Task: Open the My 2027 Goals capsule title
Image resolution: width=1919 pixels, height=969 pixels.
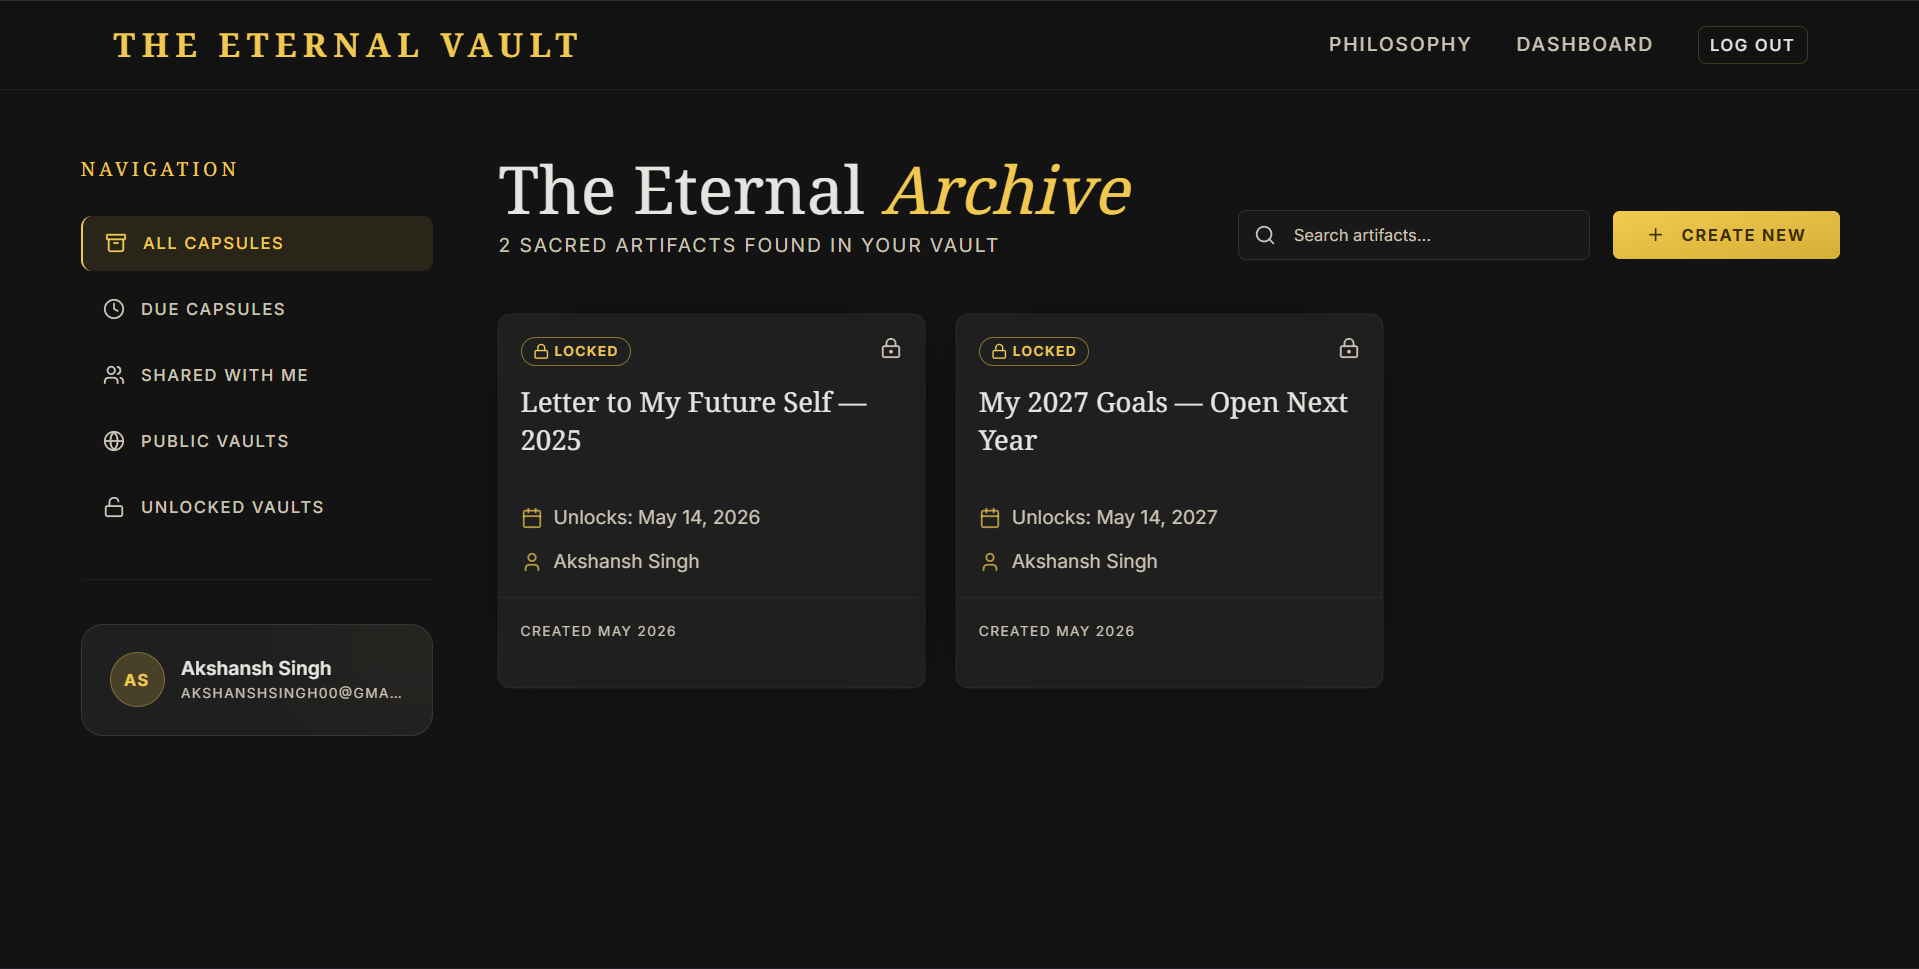Action: [x=1163, y=421]
